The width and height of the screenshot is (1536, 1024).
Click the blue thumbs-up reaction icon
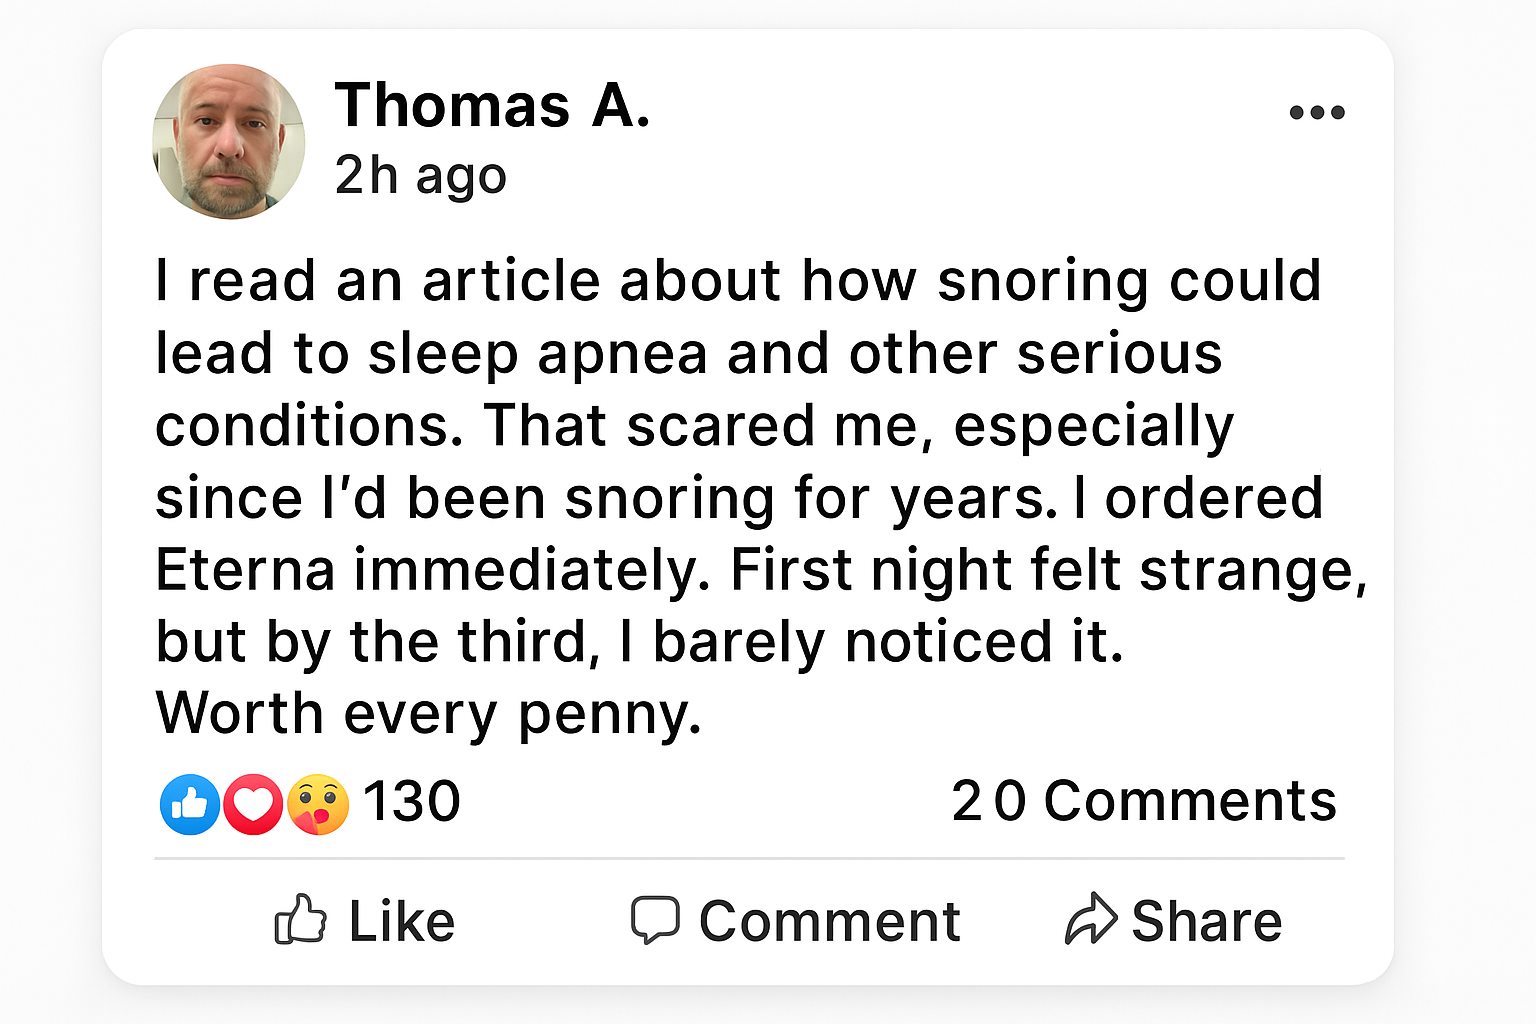point(189,804)
